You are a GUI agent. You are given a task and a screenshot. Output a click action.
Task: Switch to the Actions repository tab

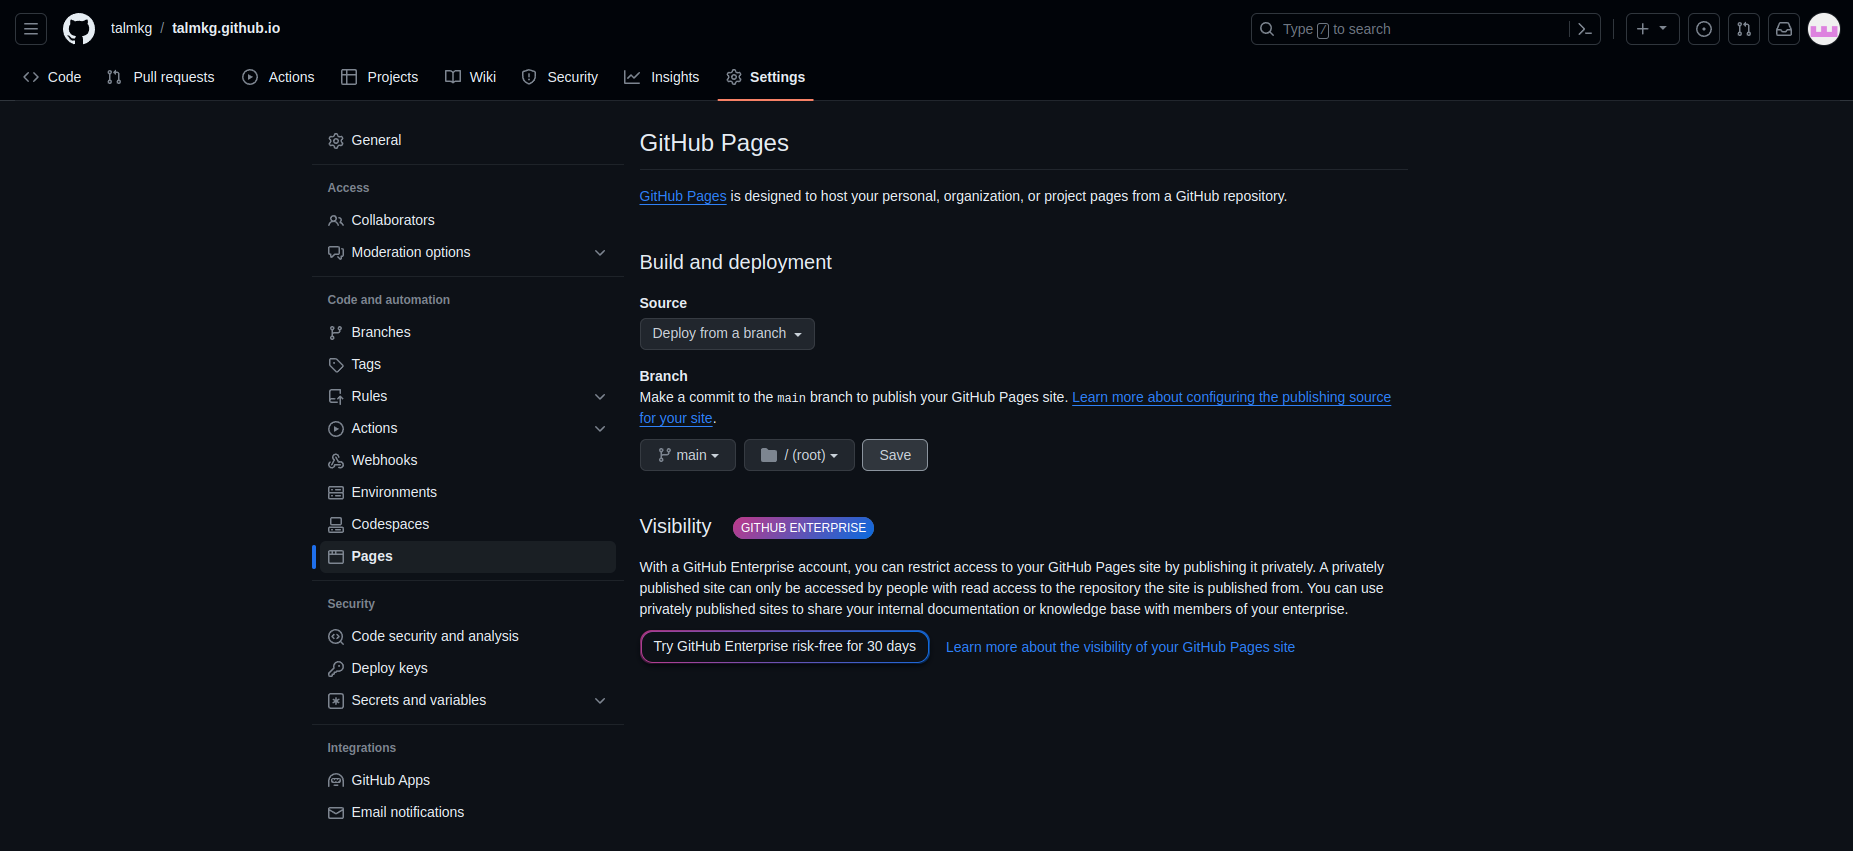(278, 77)
